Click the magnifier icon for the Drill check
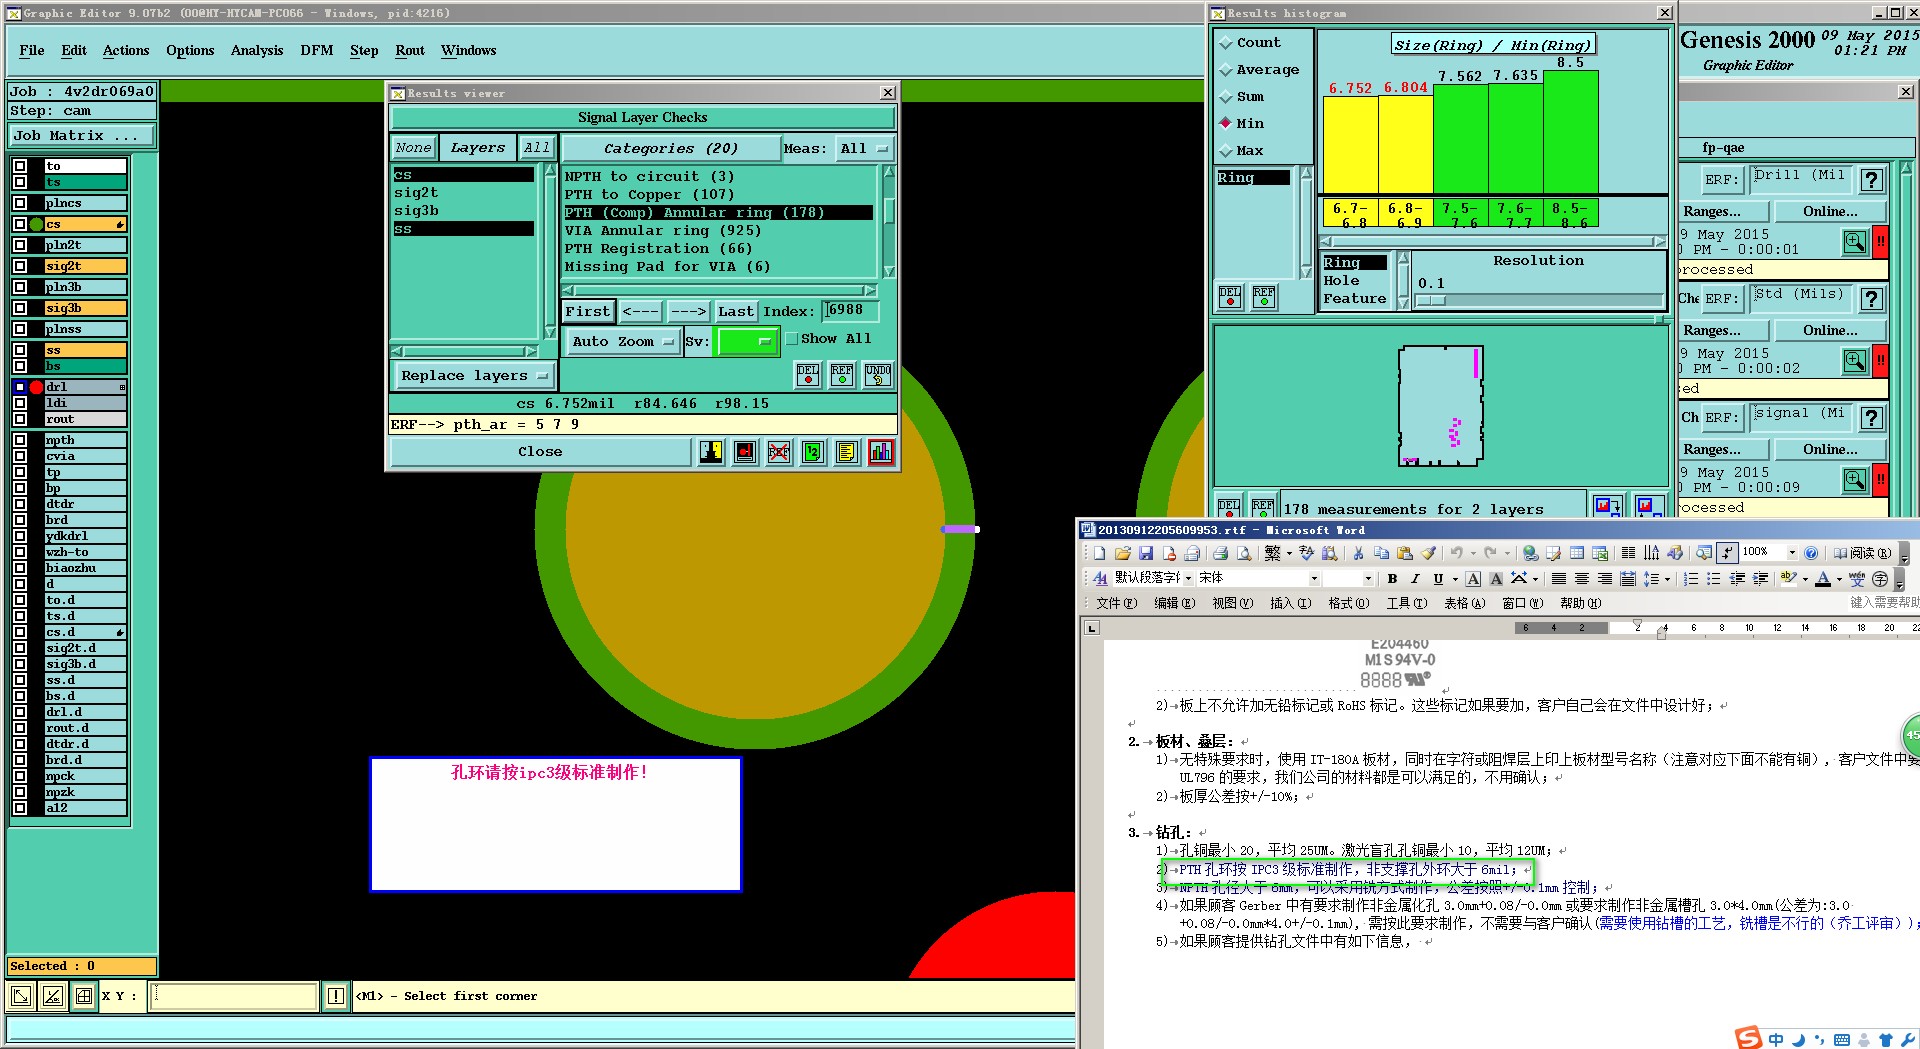 [x=1855, y=242]
